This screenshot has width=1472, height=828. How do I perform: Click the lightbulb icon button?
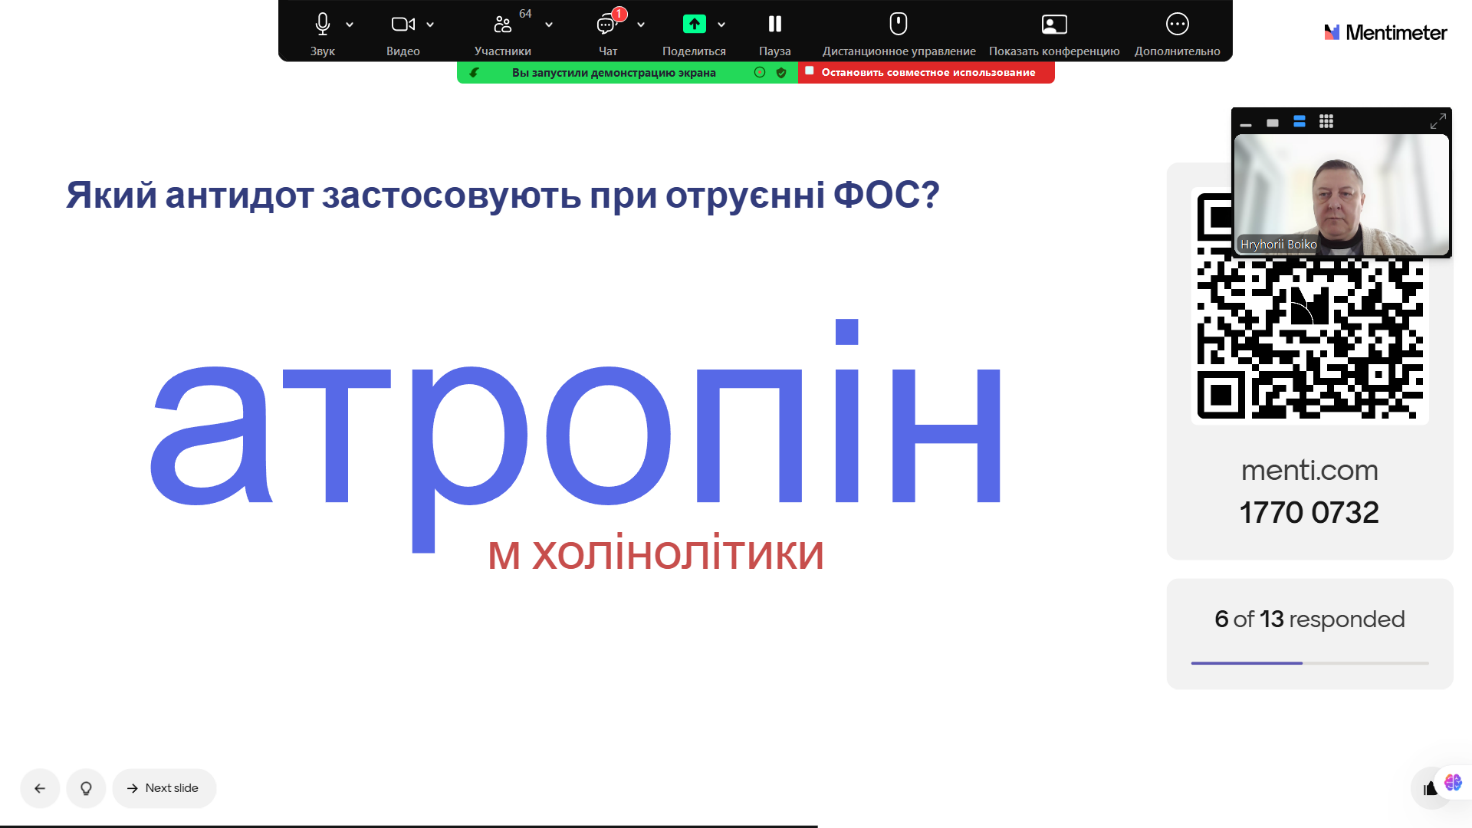coord(86,788)
